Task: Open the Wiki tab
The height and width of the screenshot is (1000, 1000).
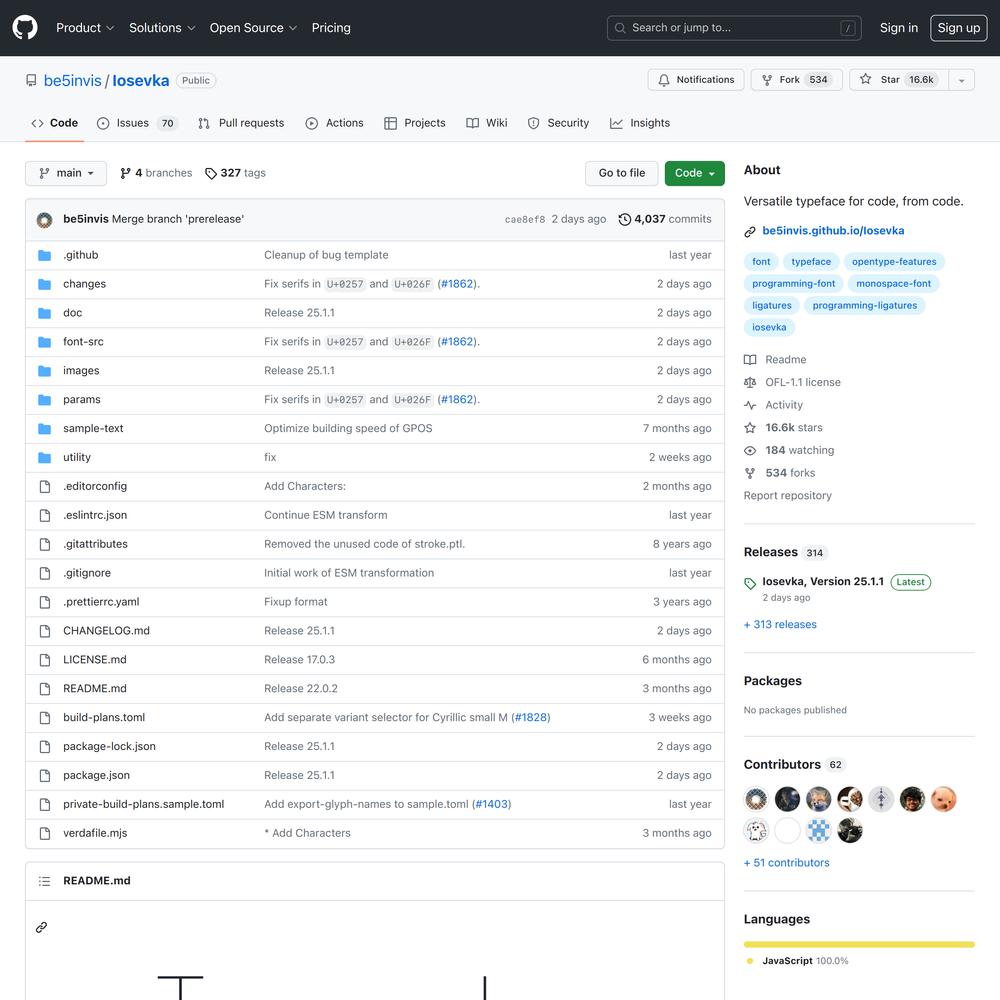Action: click(487, 123)
